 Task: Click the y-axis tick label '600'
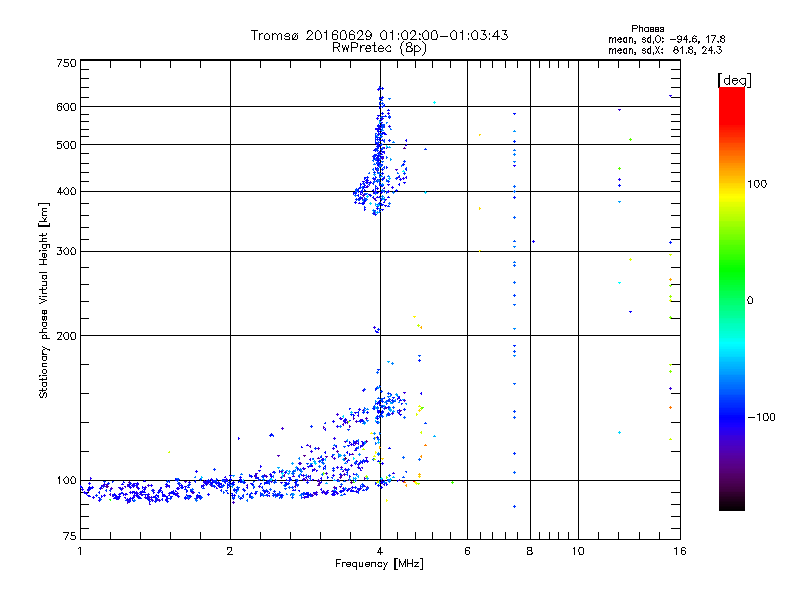tap(66, 107)
